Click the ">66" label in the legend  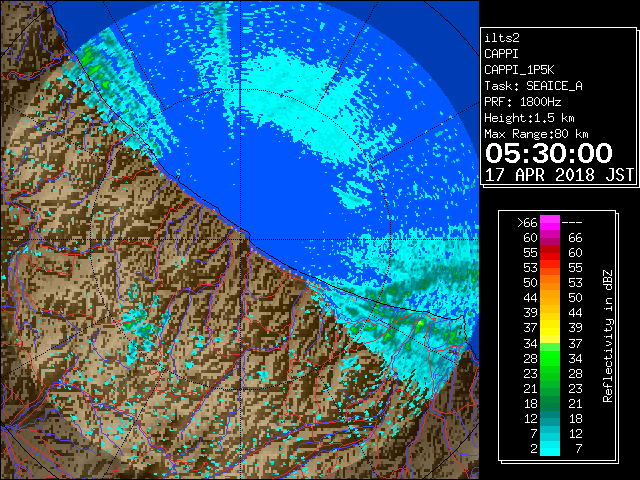tap(527, 223)
